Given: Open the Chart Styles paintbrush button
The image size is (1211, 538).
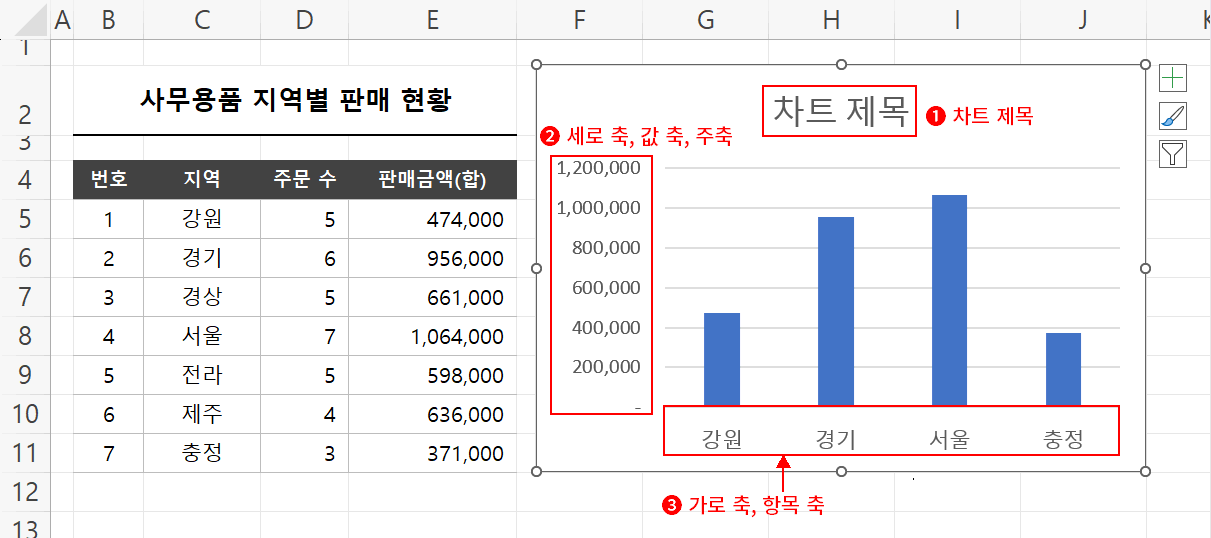Looking at the screenshot, I should pyautogui.click(x=1173, y=116).
